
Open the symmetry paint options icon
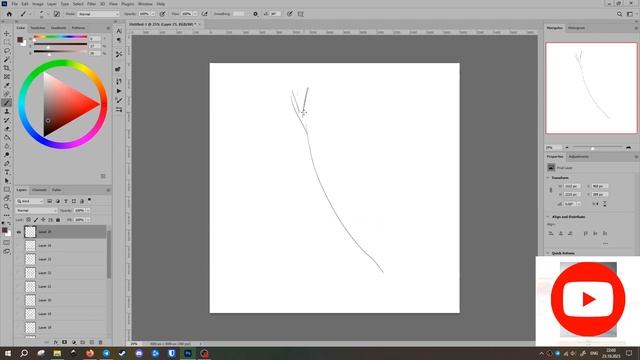(x=301, y=14)
